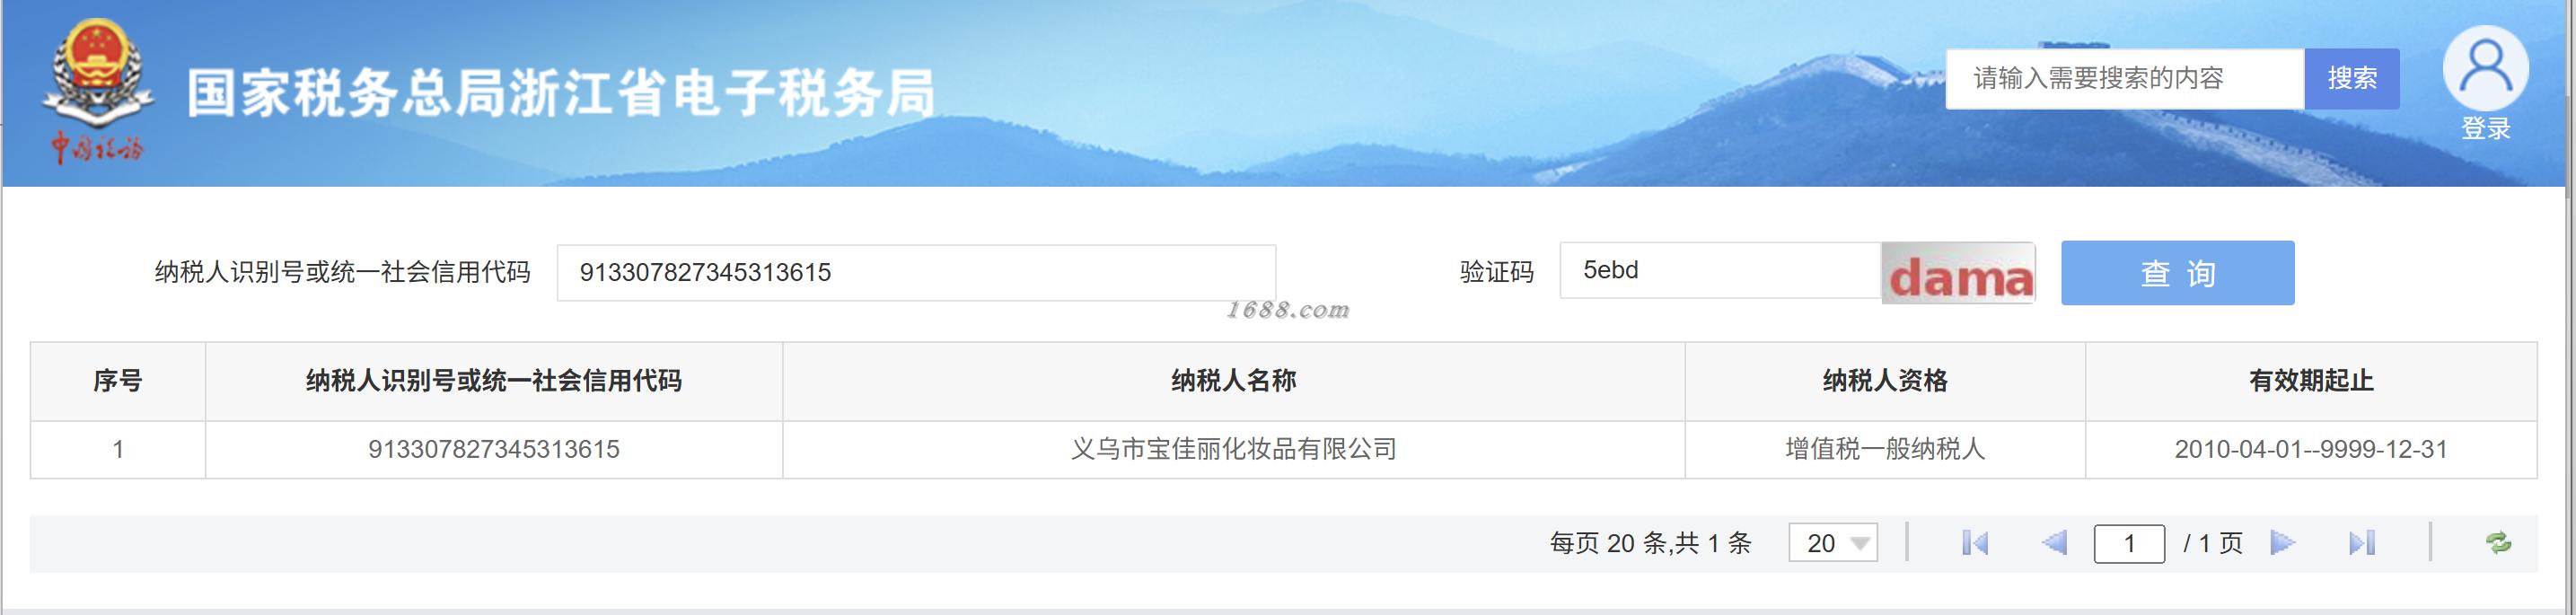Viewport: 2576px width, 615px height.
Task: Click the 验证码 captcha text field
Action: pyautogui.click(x=1720, y=270)
